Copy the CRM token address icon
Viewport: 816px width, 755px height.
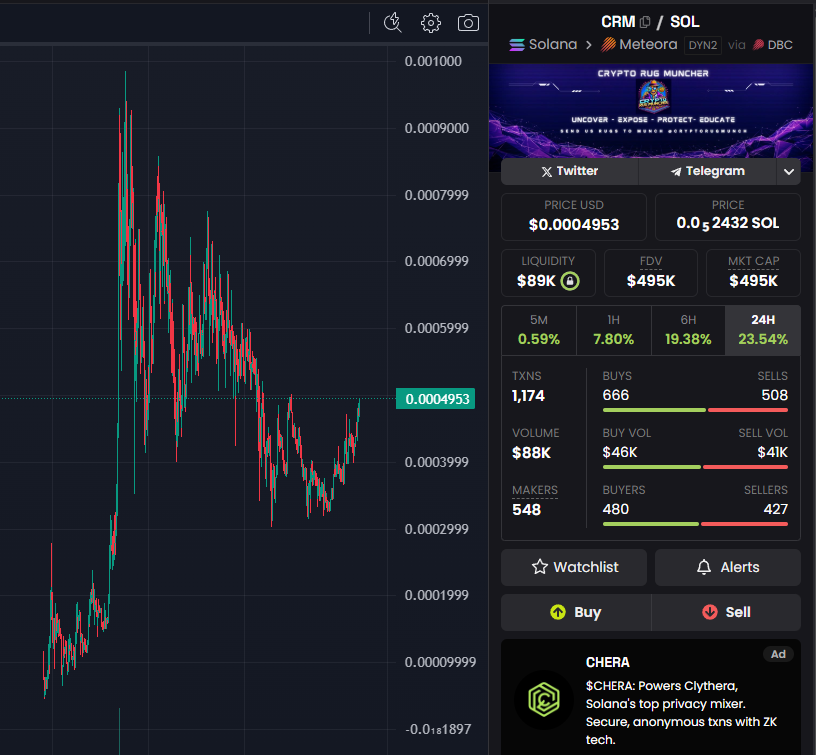[x=645, y=22]
